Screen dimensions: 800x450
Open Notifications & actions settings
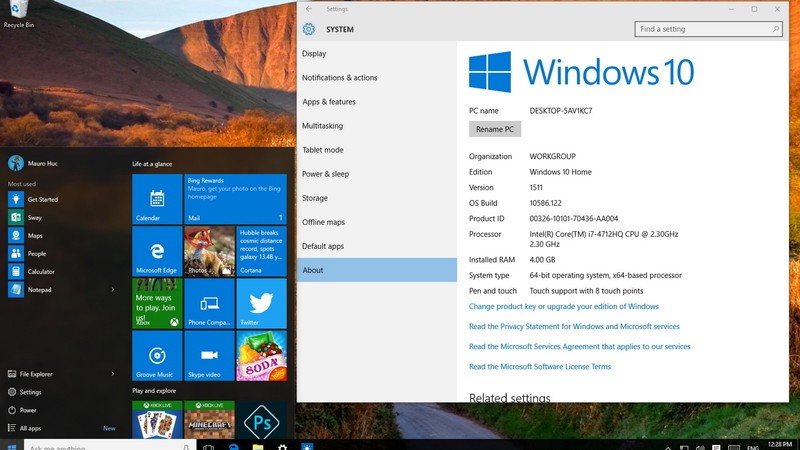(377, 78)
